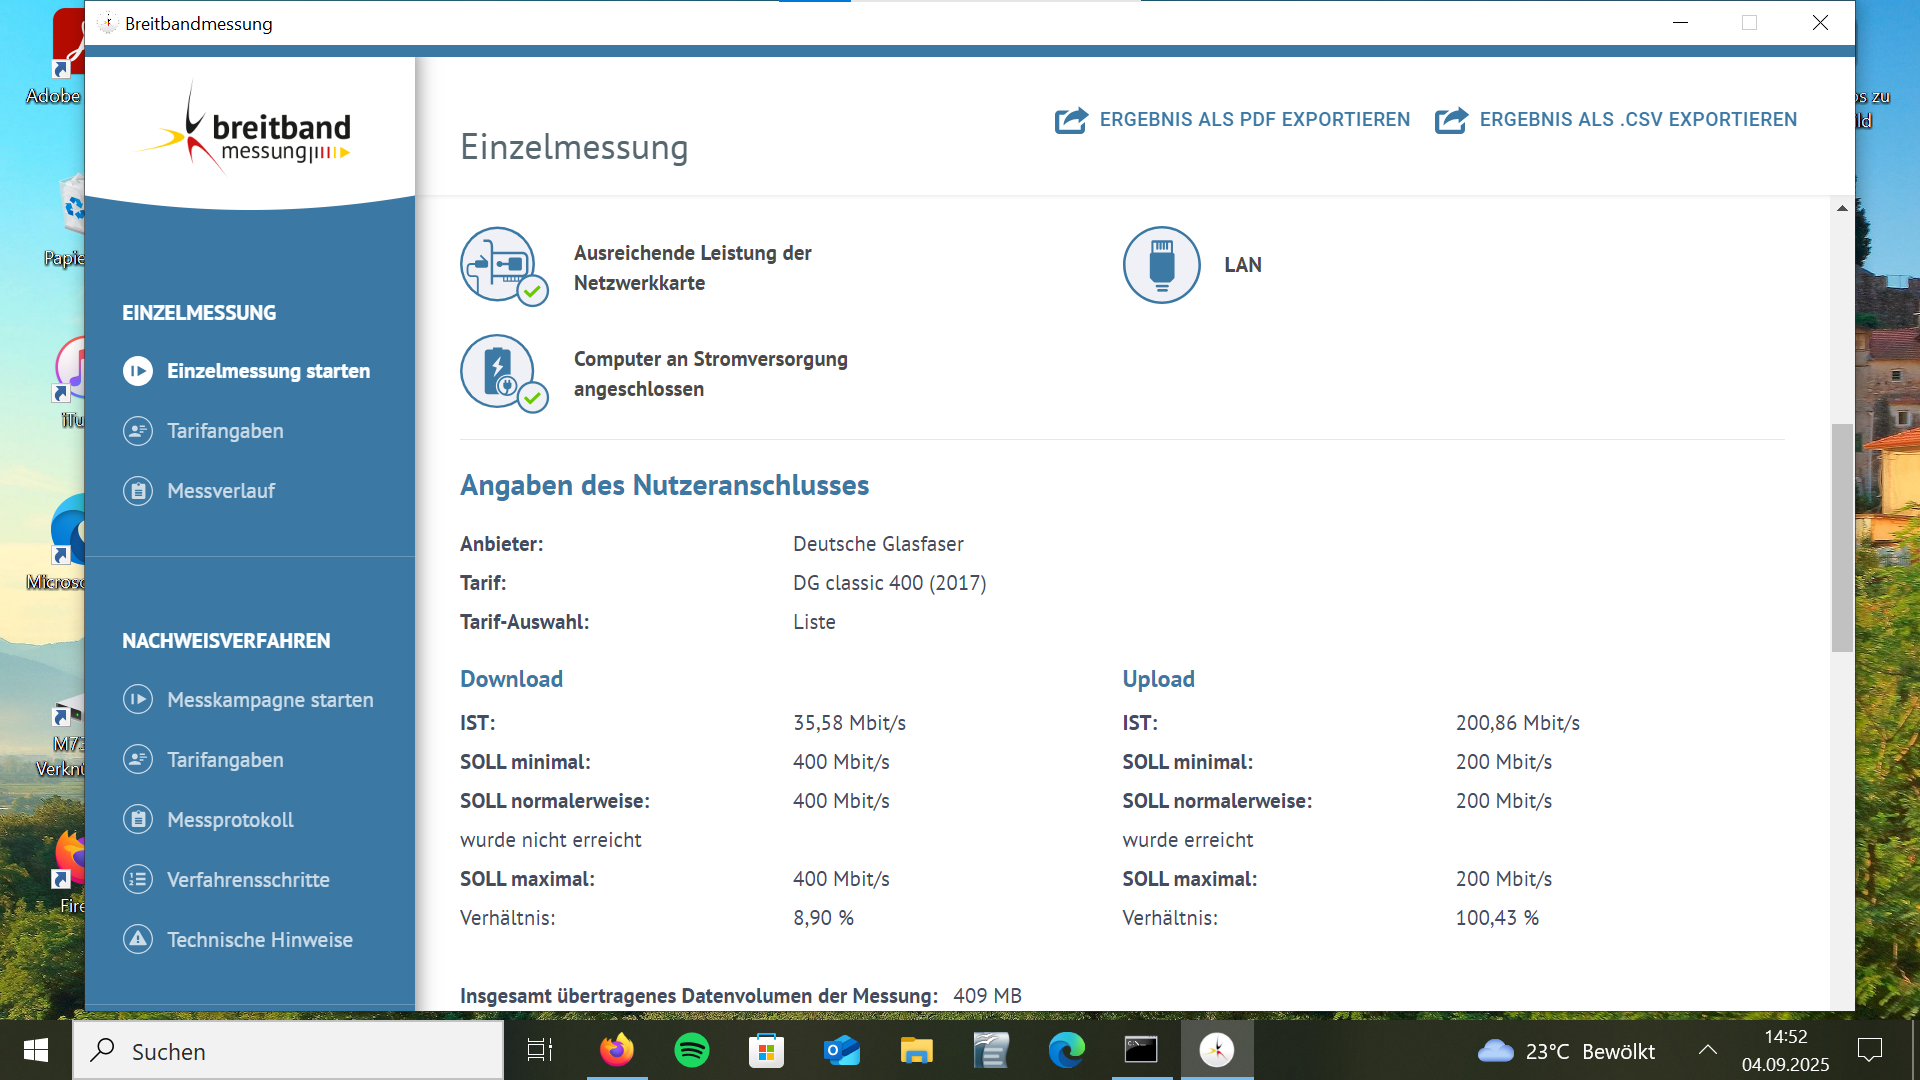1920x1080 pixels.
Task: Open the notification center icon
Action: coord(1869,1050)
